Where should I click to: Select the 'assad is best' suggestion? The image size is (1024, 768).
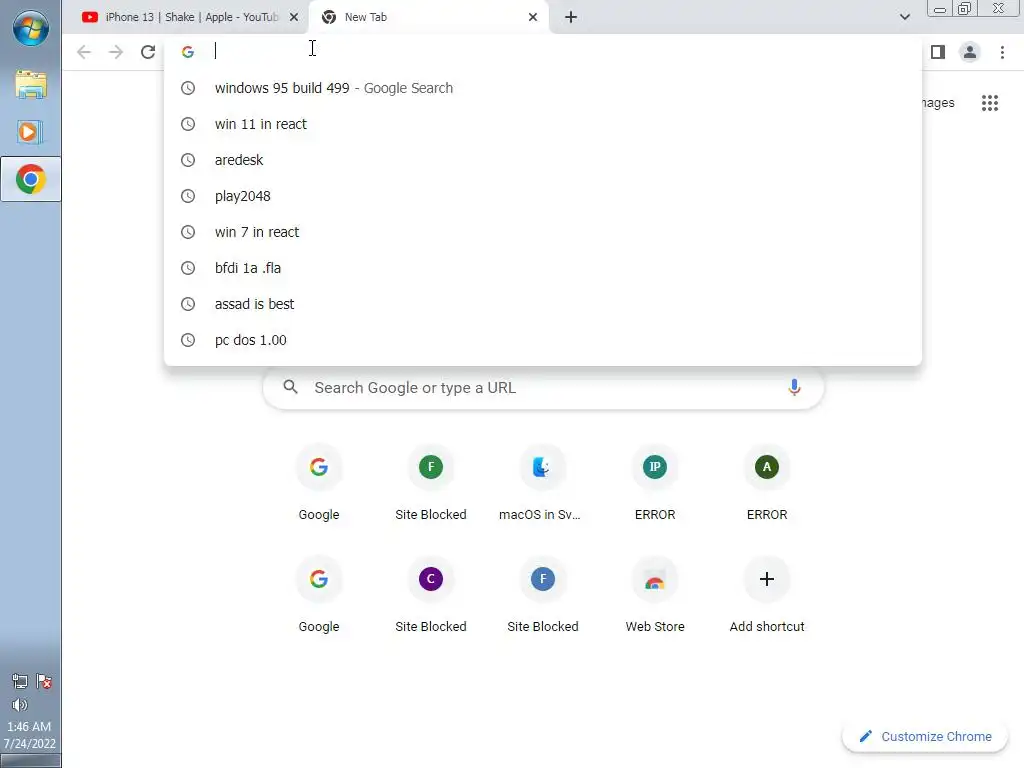(543, 304)
